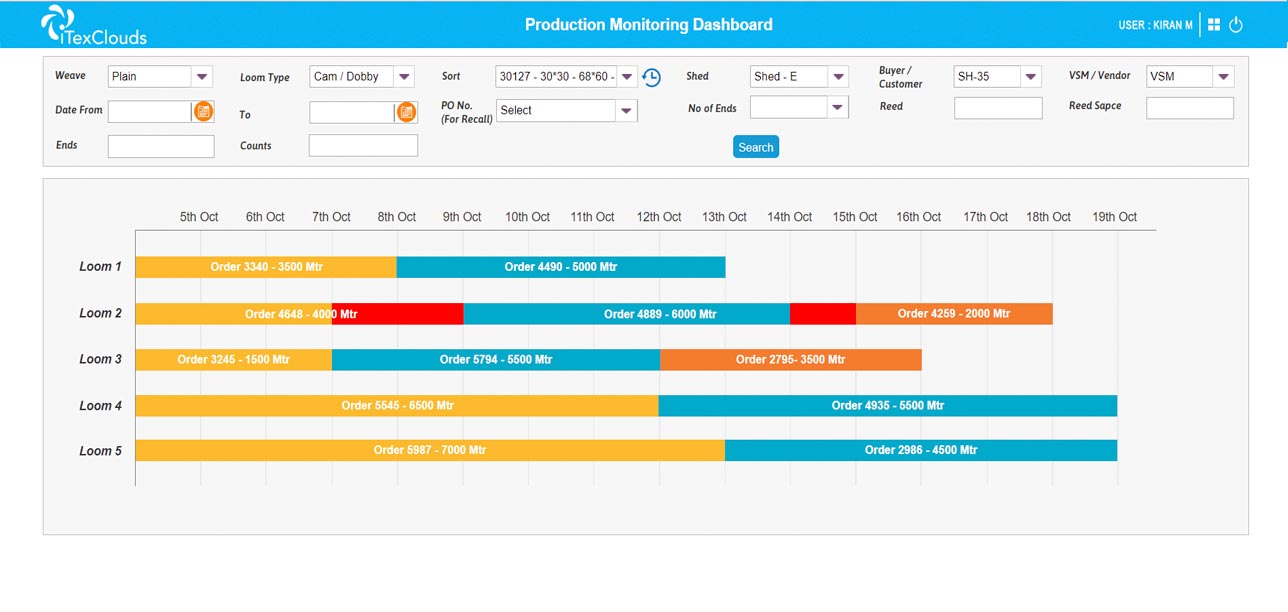Open the Date From calendar picker
This screenshot has width=1288, height=612.
pos(203,111)
